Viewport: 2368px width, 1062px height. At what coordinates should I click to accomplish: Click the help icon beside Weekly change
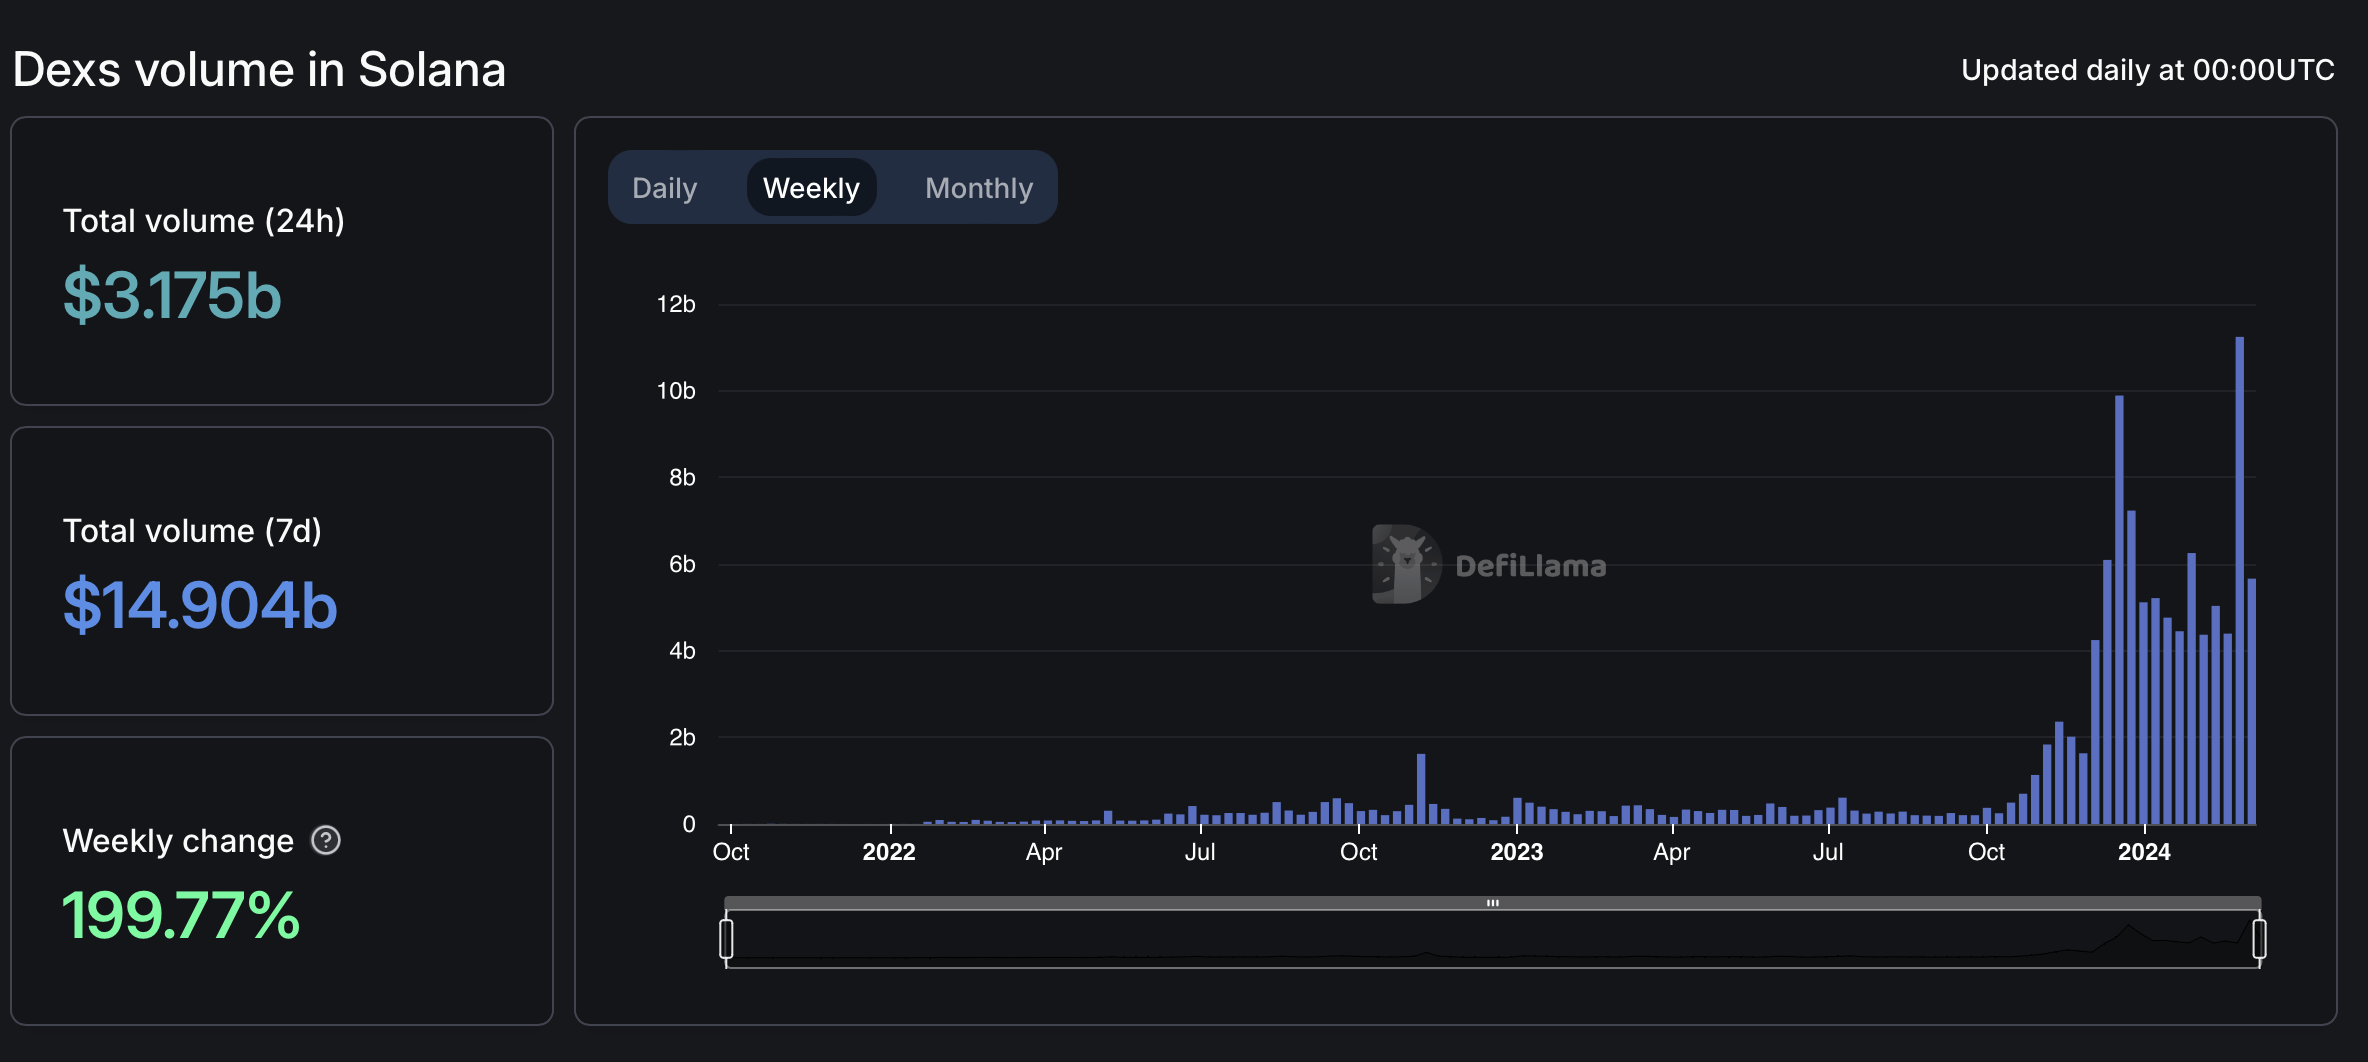[326, 841]
